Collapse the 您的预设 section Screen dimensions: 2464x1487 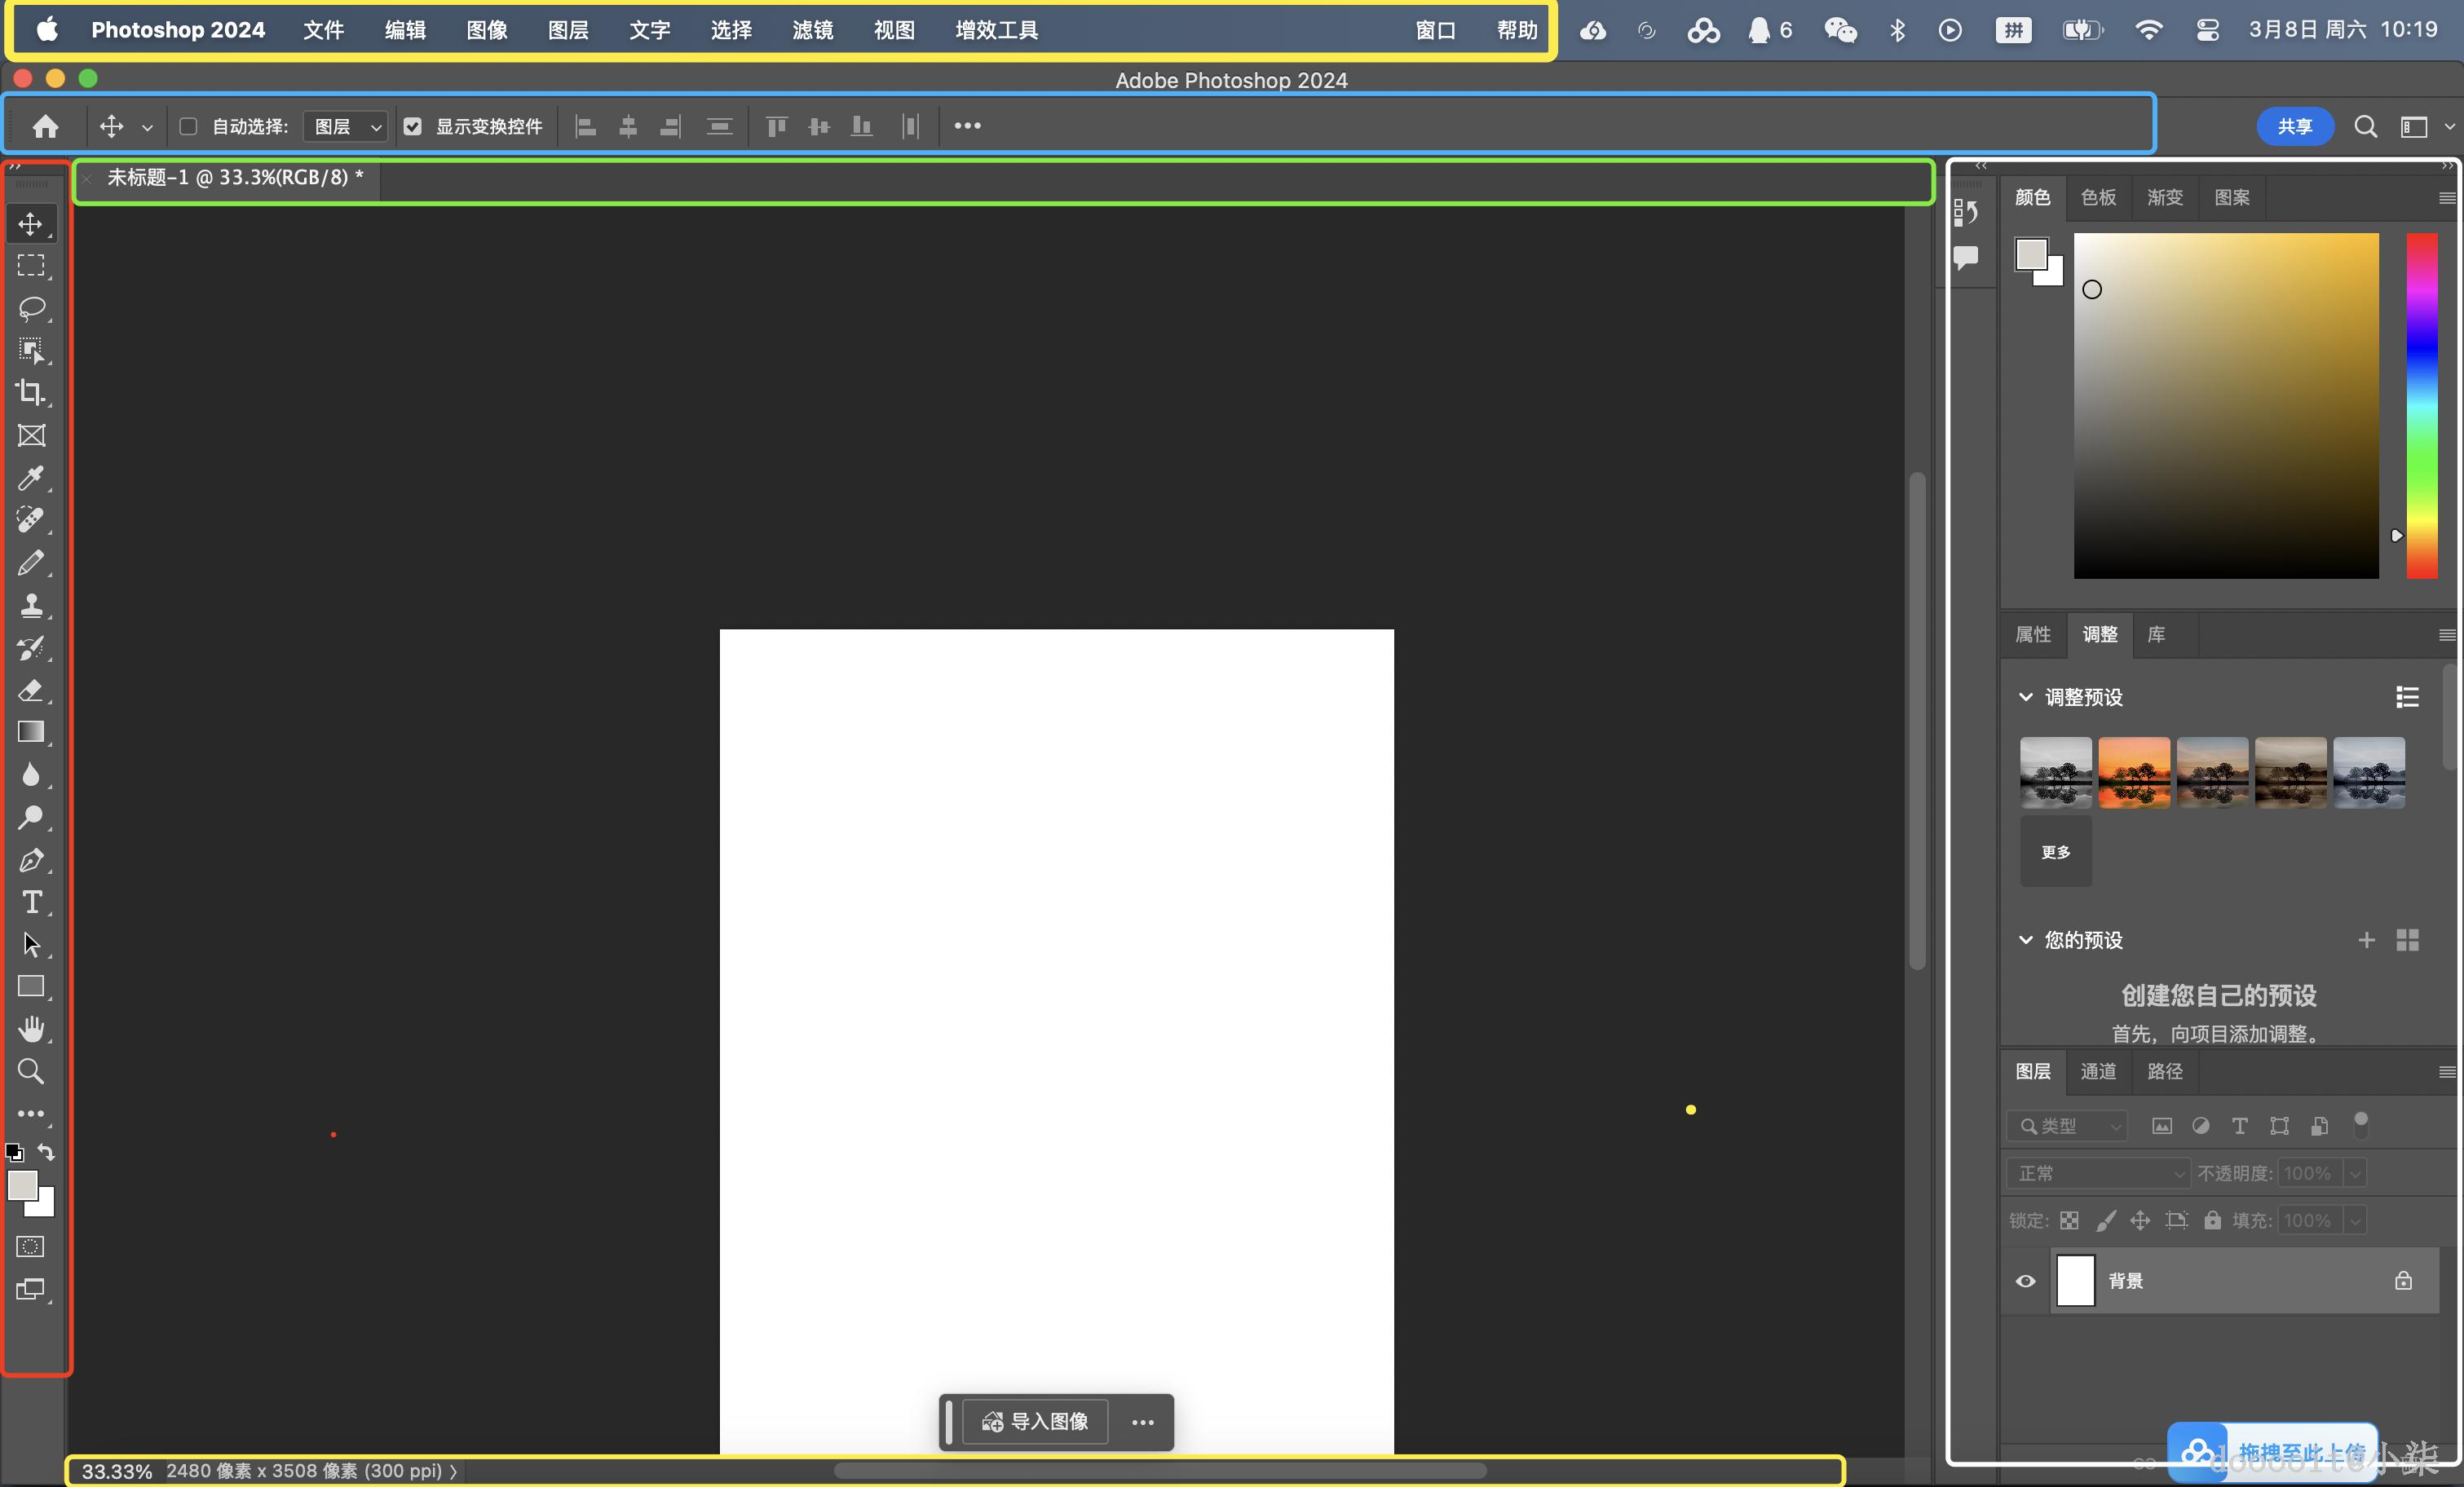click(x=2025, y=940)
